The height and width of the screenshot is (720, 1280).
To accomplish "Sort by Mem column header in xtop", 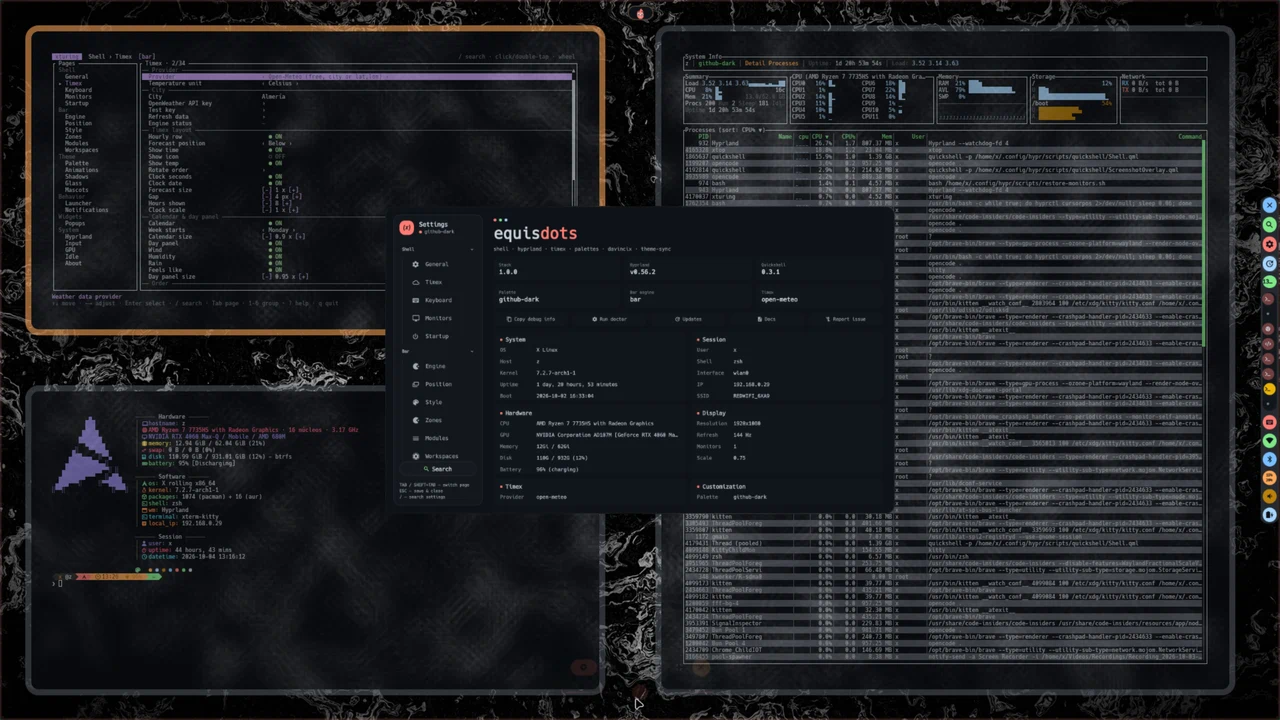I will (887, 137).
